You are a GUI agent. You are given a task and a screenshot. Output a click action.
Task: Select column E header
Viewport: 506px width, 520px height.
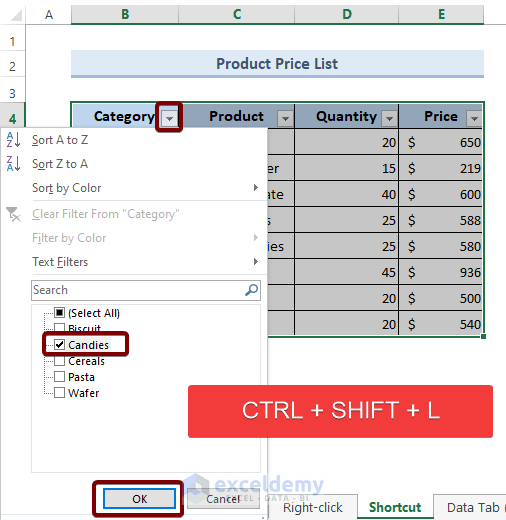coord(441,15)
